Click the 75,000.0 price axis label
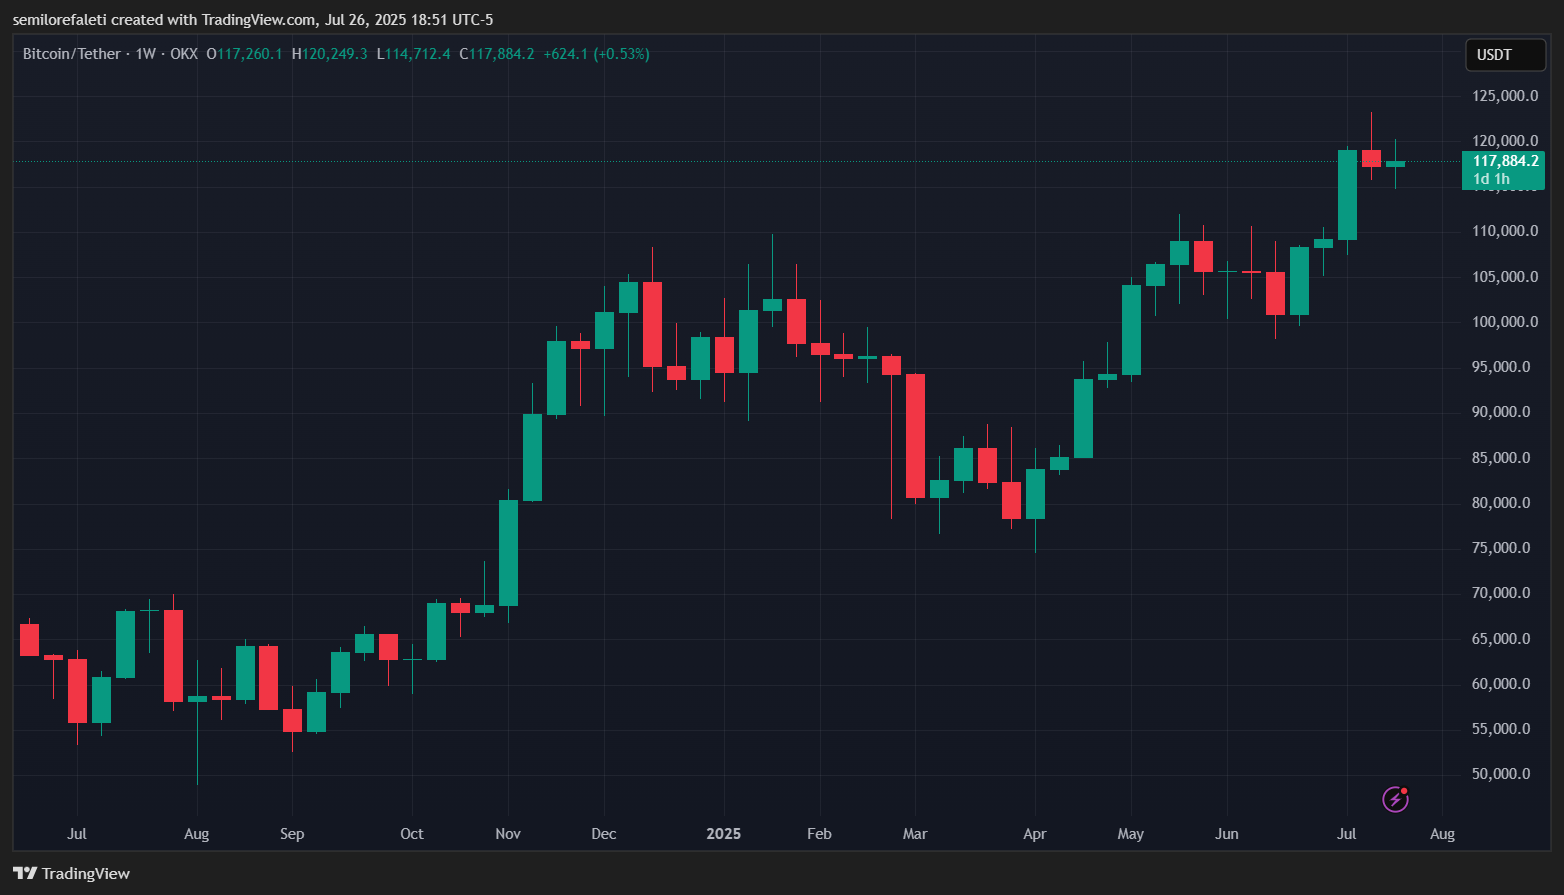Viewport: 1564px width, 895px height. coord(1501,548)
